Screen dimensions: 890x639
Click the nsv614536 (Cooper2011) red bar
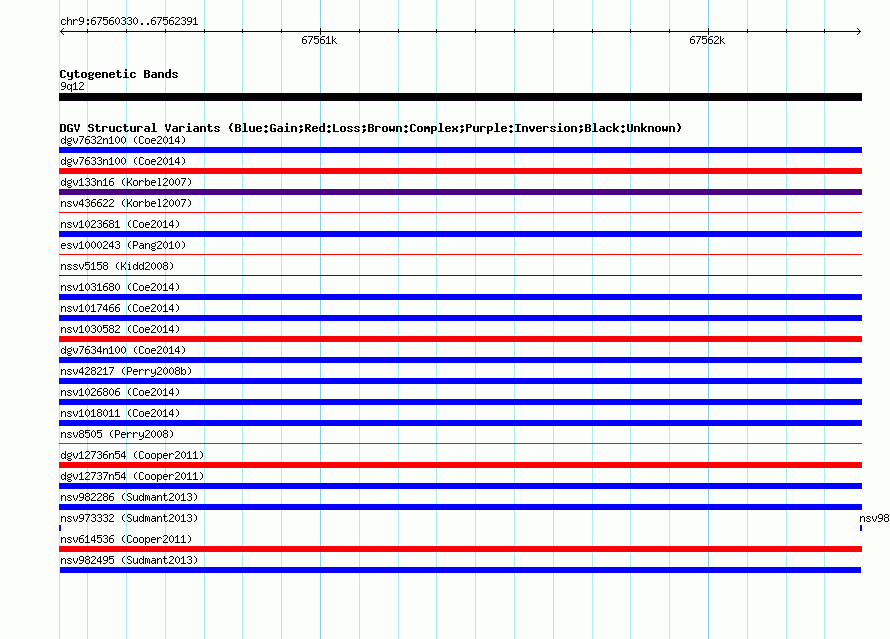(460, 549)
